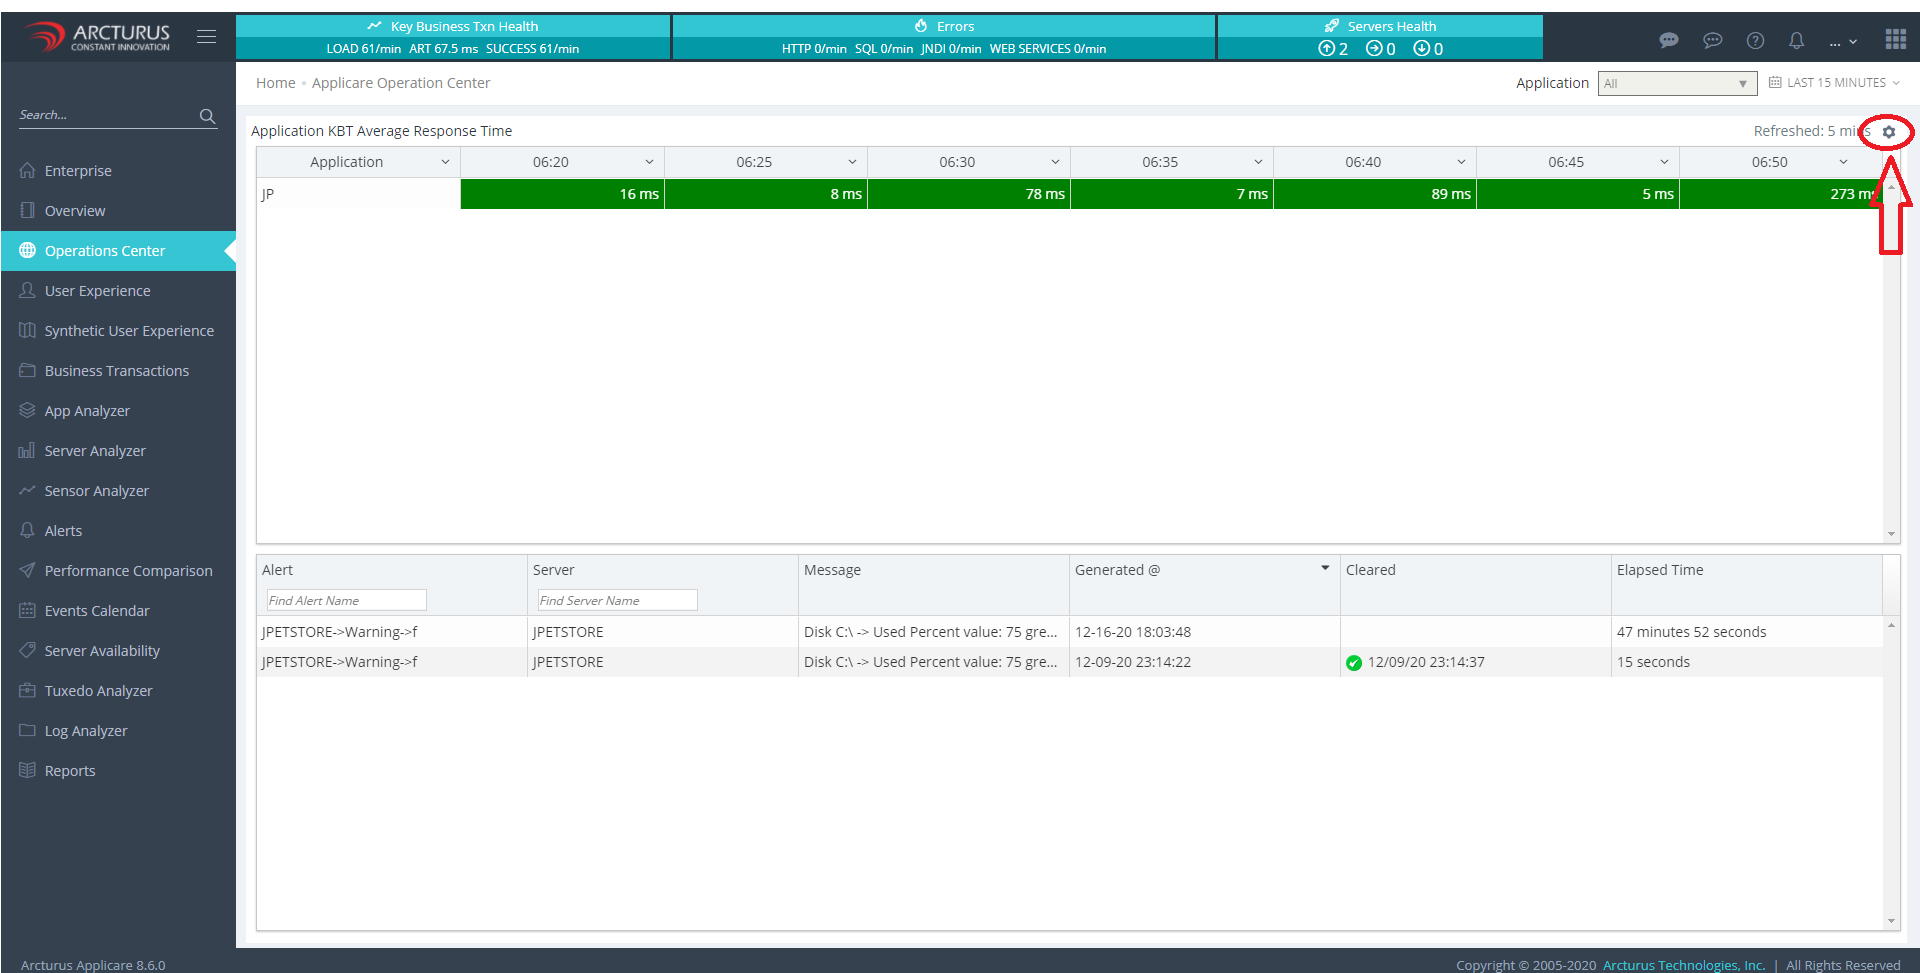Open Business Transactions in the sidebar
Screen dimensions: 1920x973
point(116,371)
